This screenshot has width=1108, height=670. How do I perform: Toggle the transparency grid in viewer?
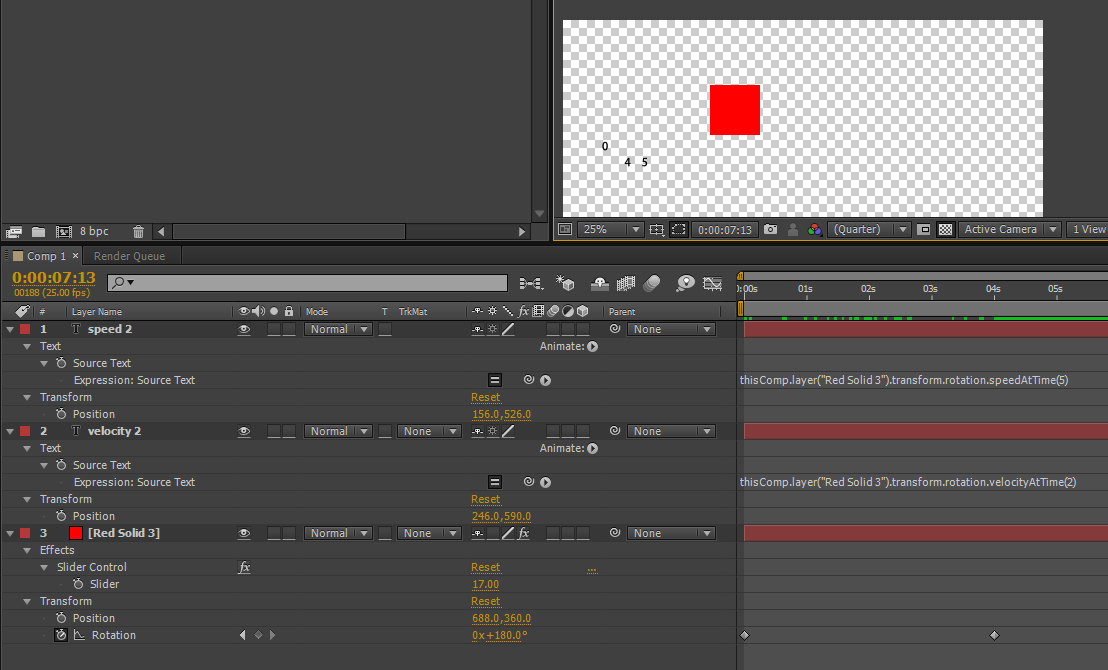(x=945, y=229)
